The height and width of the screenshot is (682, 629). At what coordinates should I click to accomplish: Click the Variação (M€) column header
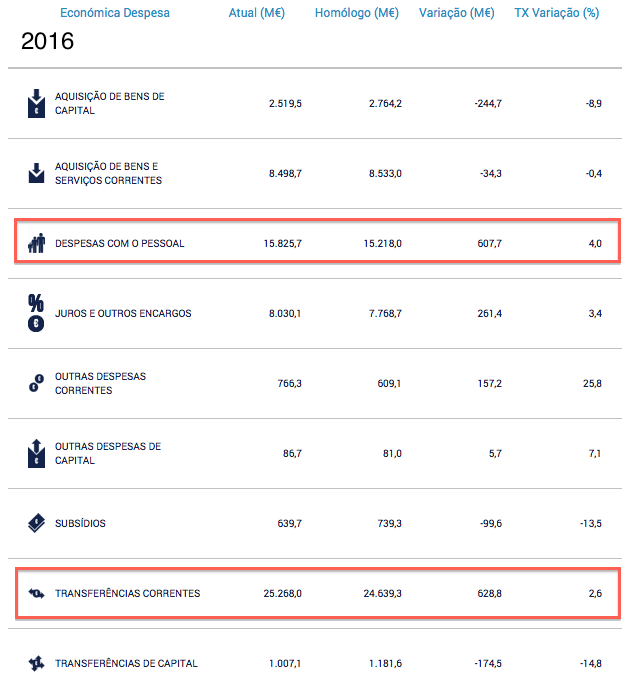click(457, 13)
